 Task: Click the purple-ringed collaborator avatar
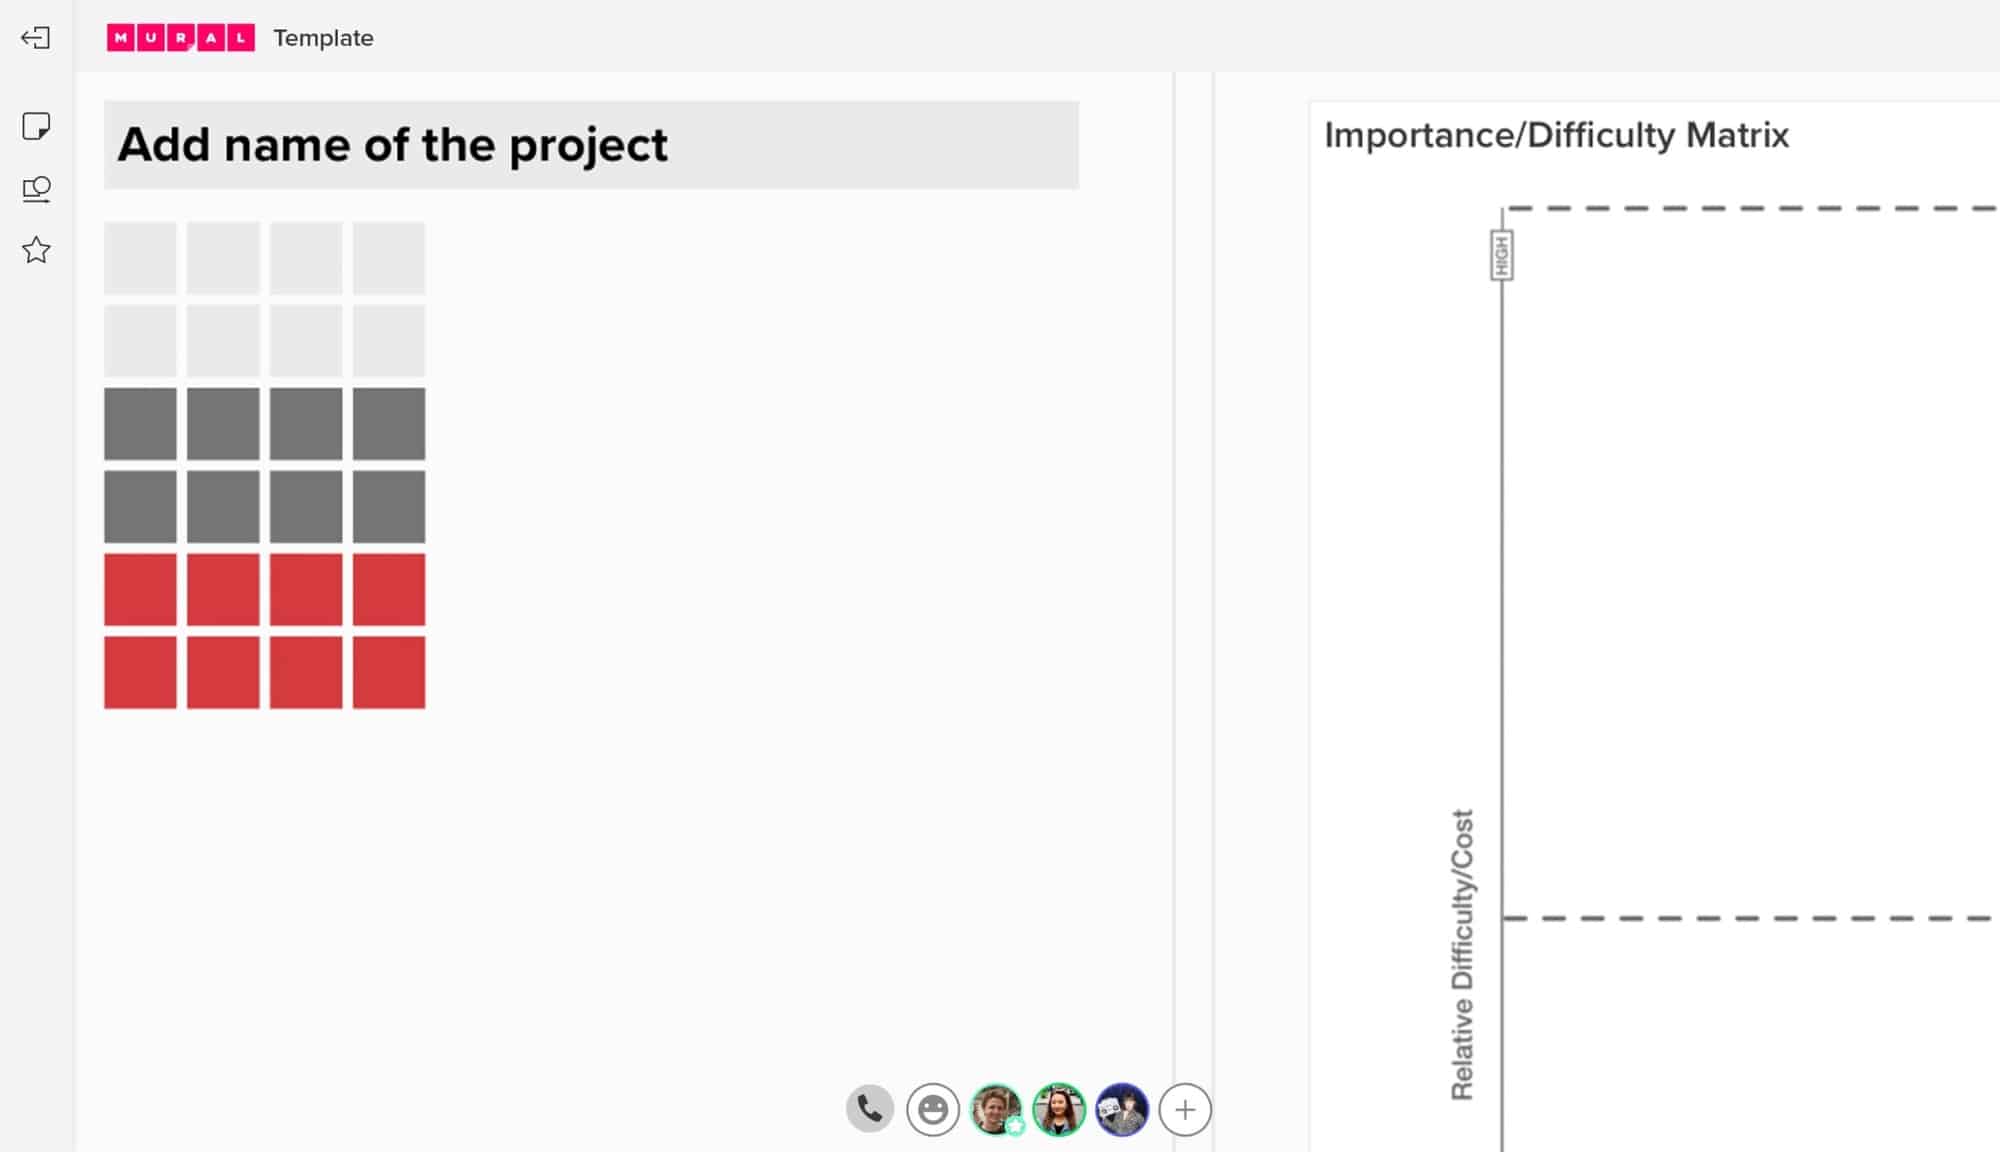point(1122,1109)
